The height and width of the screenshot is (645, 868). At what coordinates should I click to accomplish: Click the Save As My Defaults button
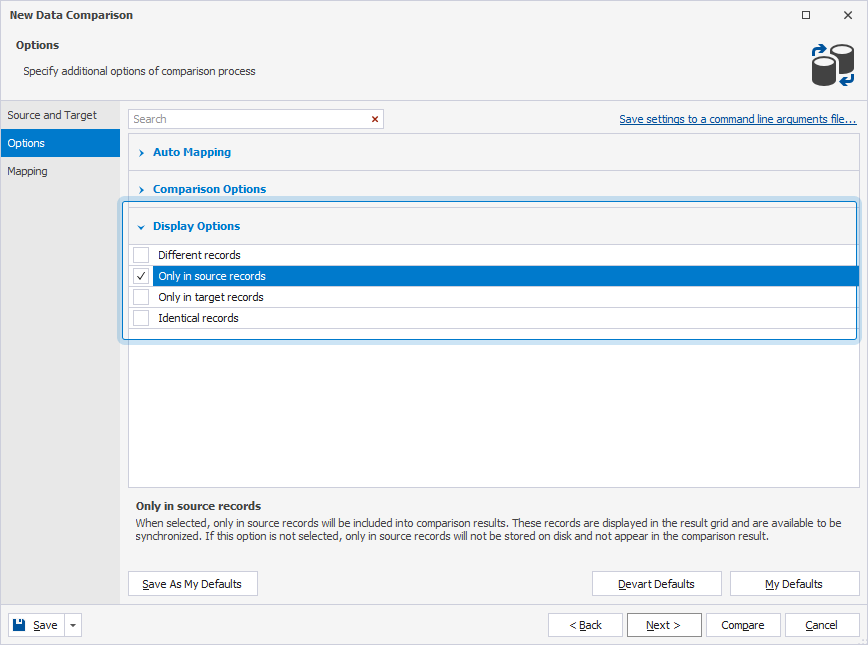[192, 583]
